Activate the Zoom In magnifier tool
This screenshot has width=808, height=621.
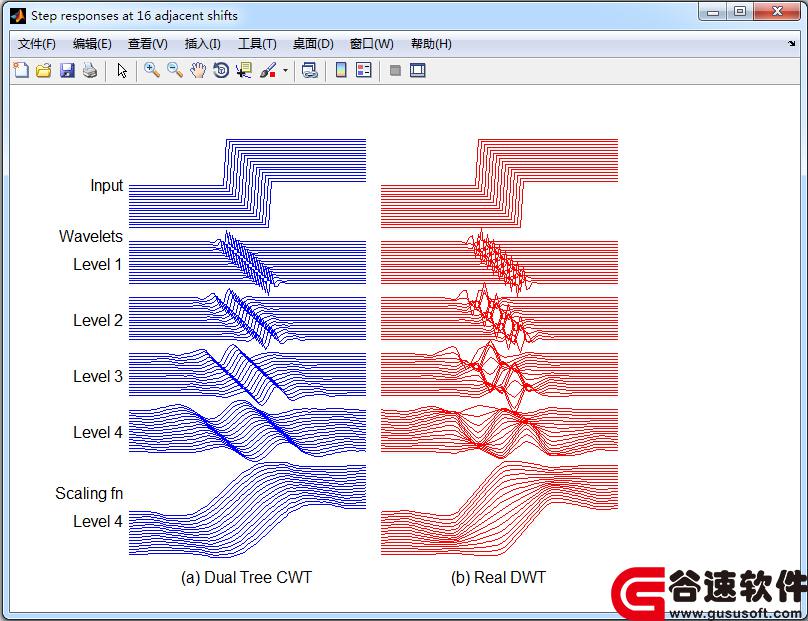(152, 70)
